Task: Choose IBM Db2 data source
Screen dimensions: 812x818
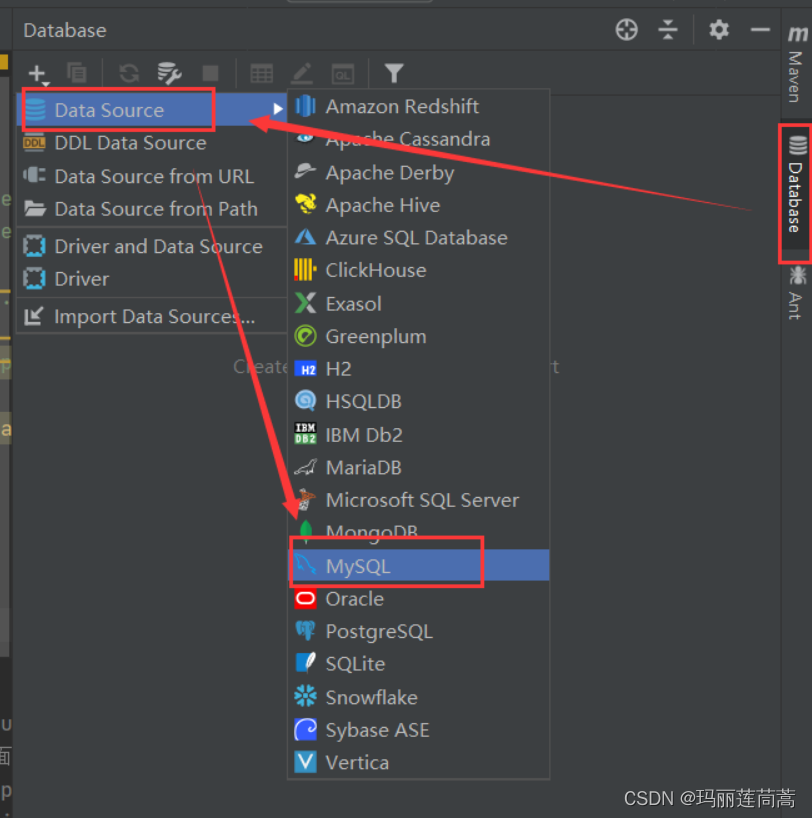Action: point(419,435)
